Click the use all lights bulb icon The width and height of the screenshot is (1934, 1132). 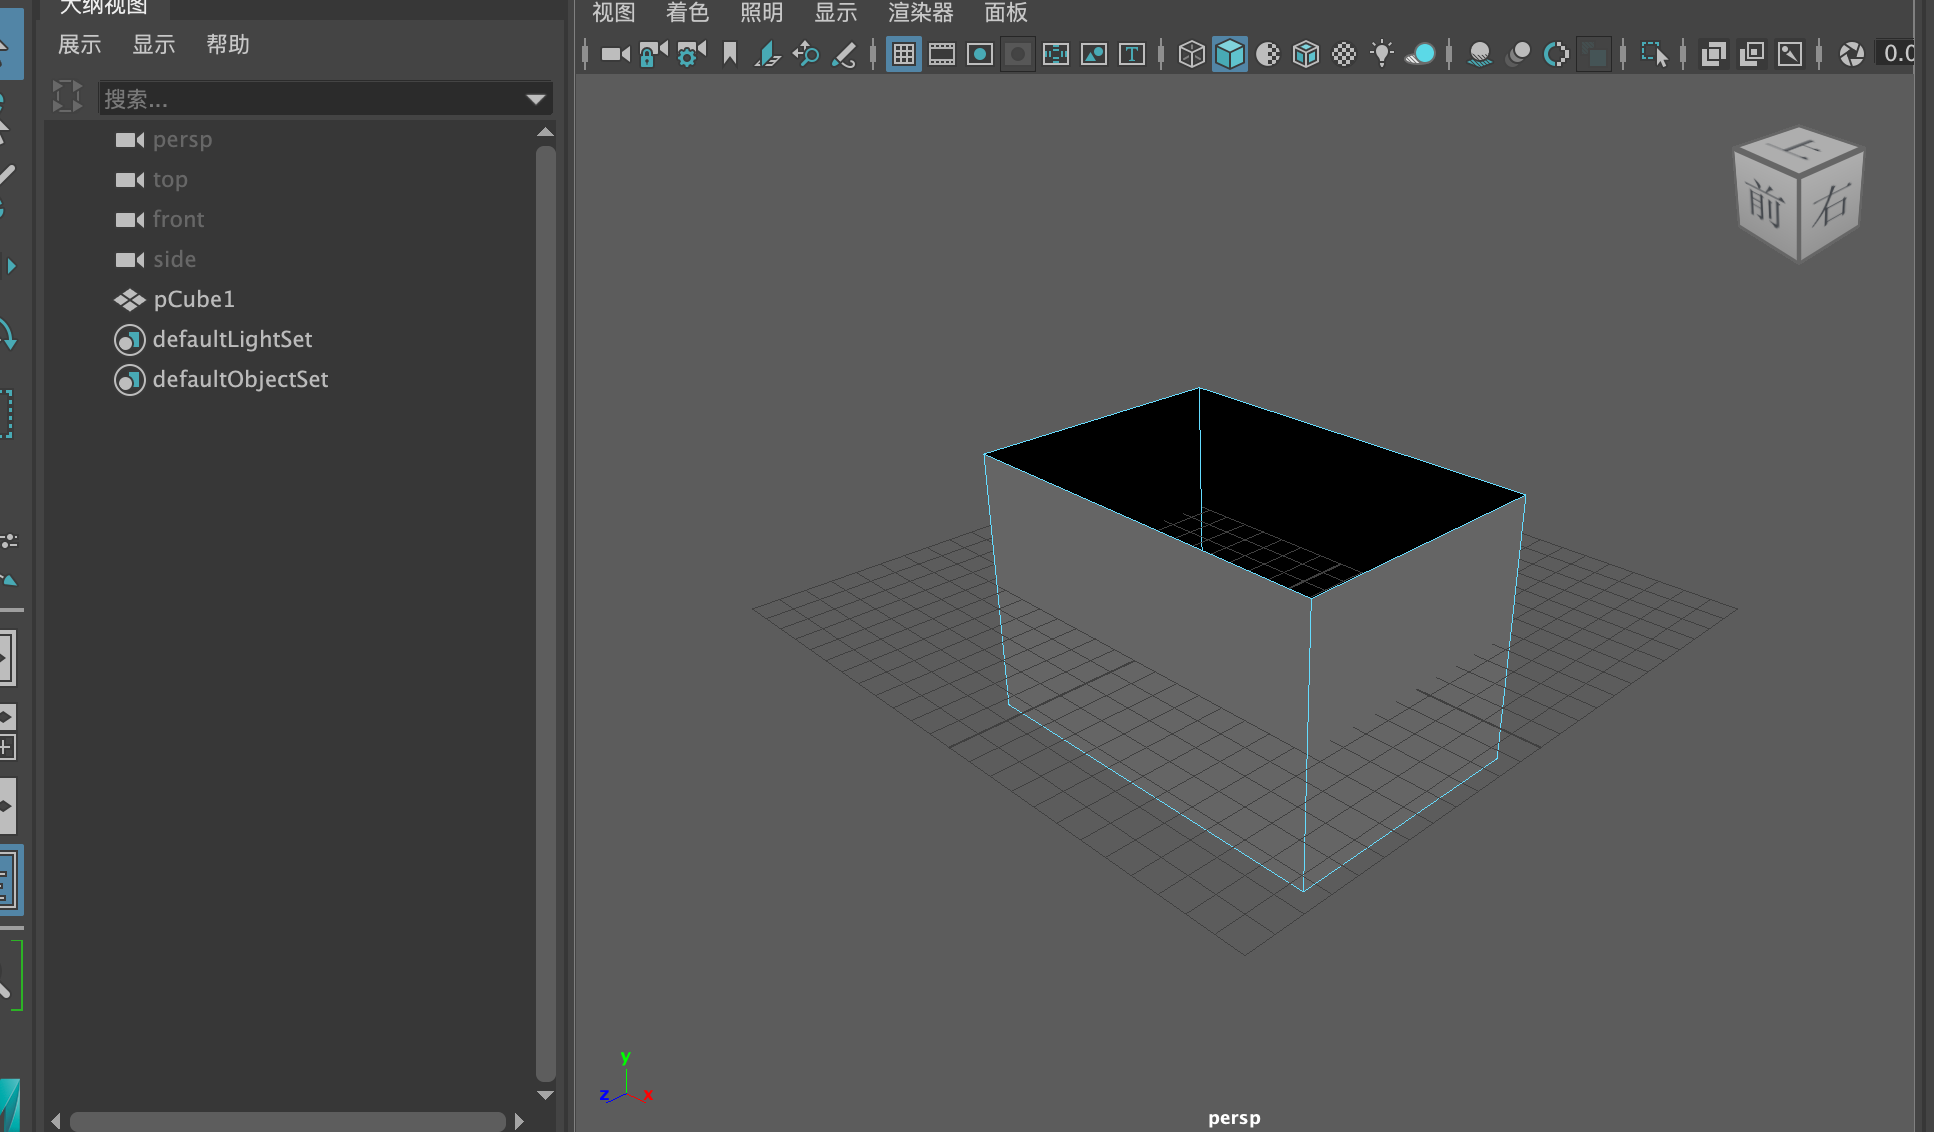click(1382, 54)
